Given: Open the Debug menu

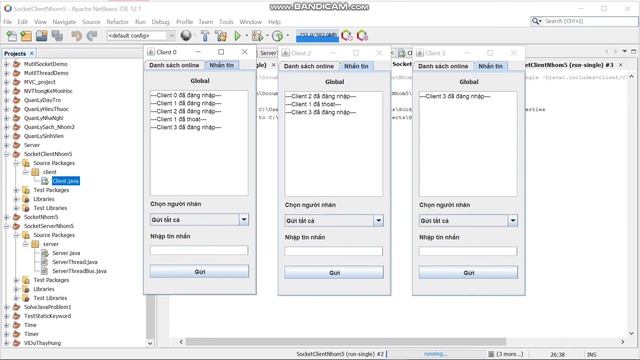Looking at the screenshot, I should [160, 22].
